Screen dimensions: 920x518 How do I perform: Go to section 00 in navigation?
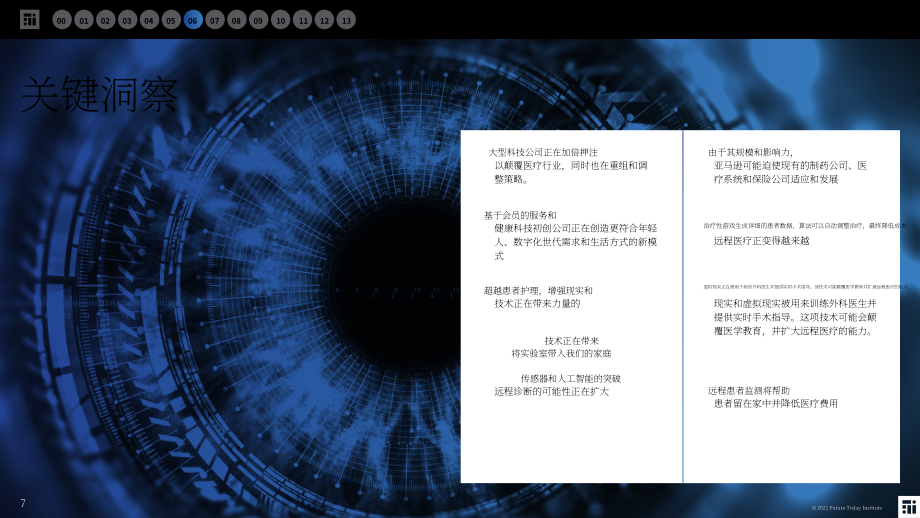[62, 20]
